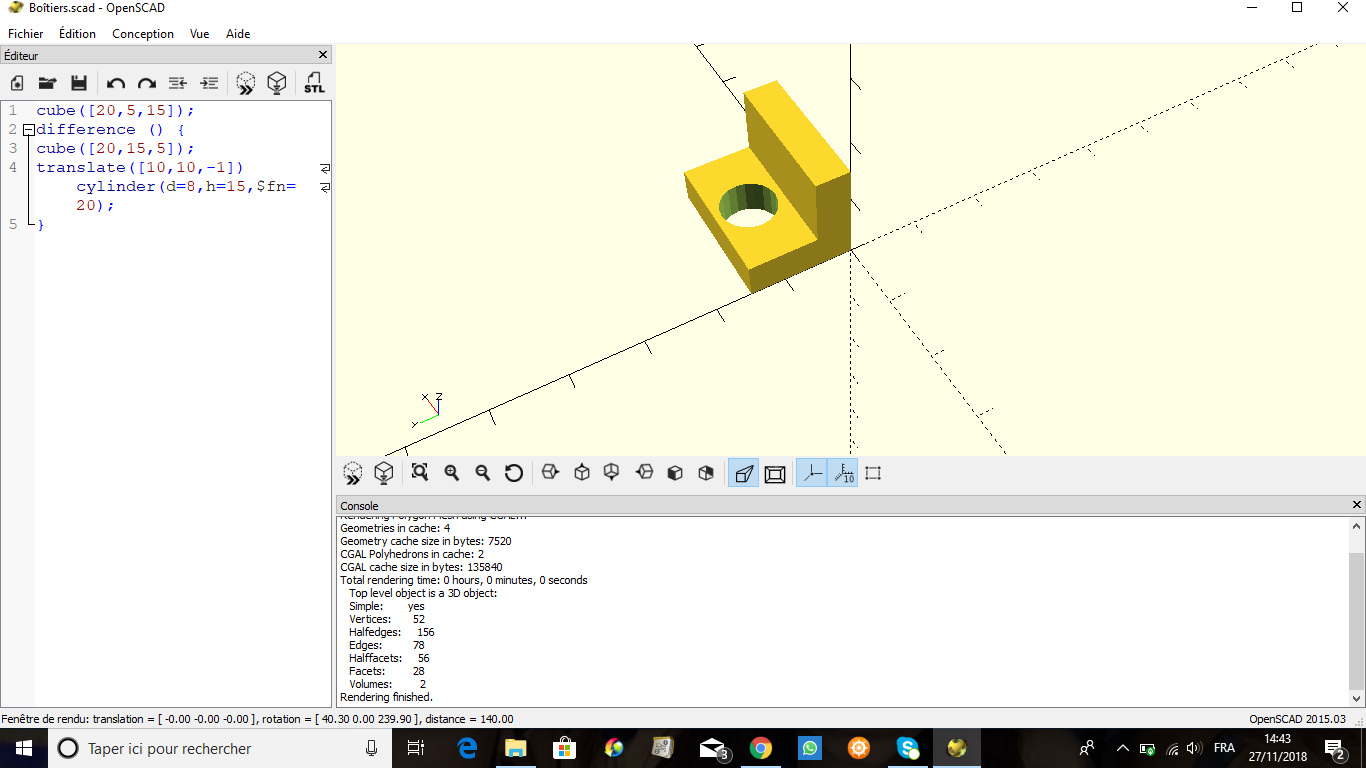Toggle Perspective projection mode
The width and height of the screenshot is (1366, 768).
pos(743,473)
